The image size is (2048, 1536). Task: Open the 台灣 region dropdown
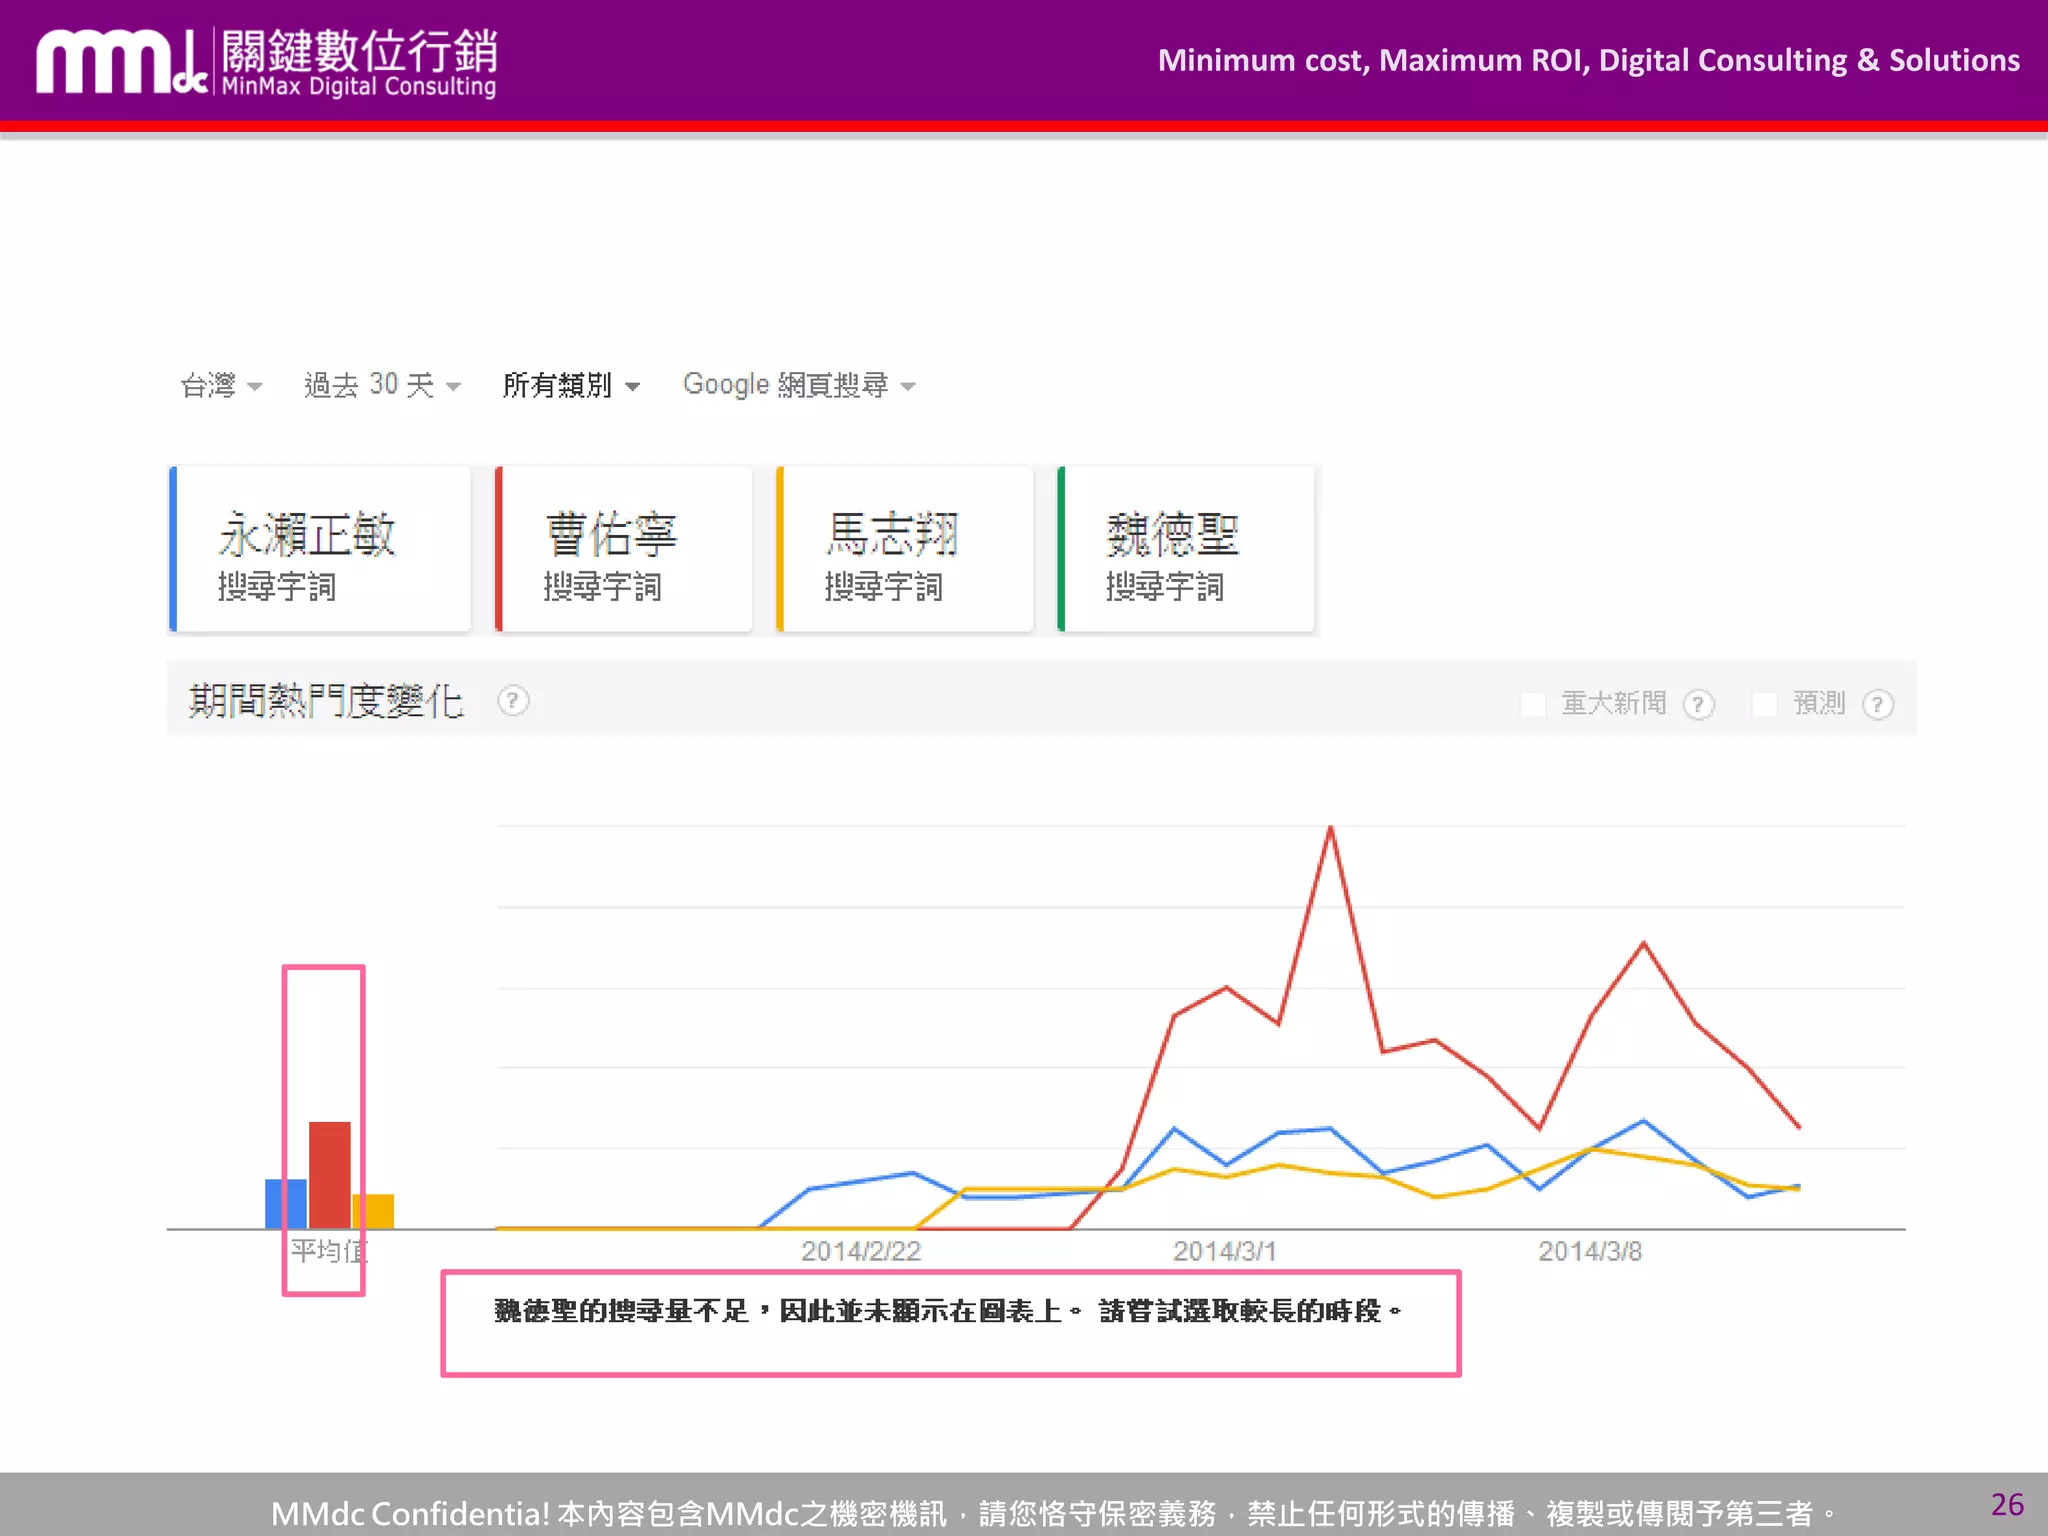[x=221, y=385]
